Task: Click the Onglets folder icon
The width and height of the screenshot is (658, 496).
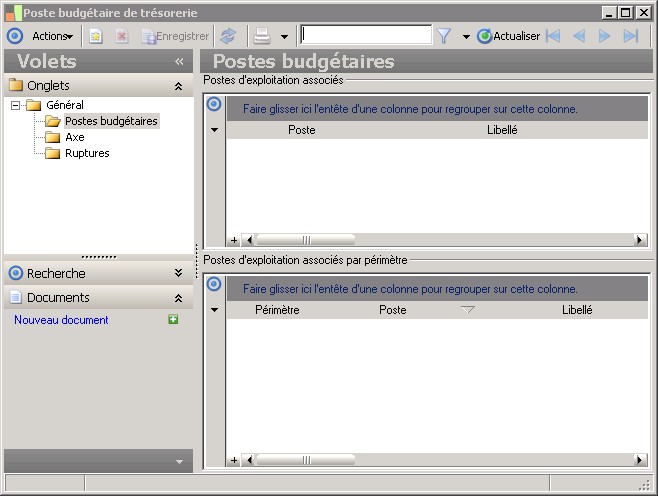Action: click(x=16, y=85)
